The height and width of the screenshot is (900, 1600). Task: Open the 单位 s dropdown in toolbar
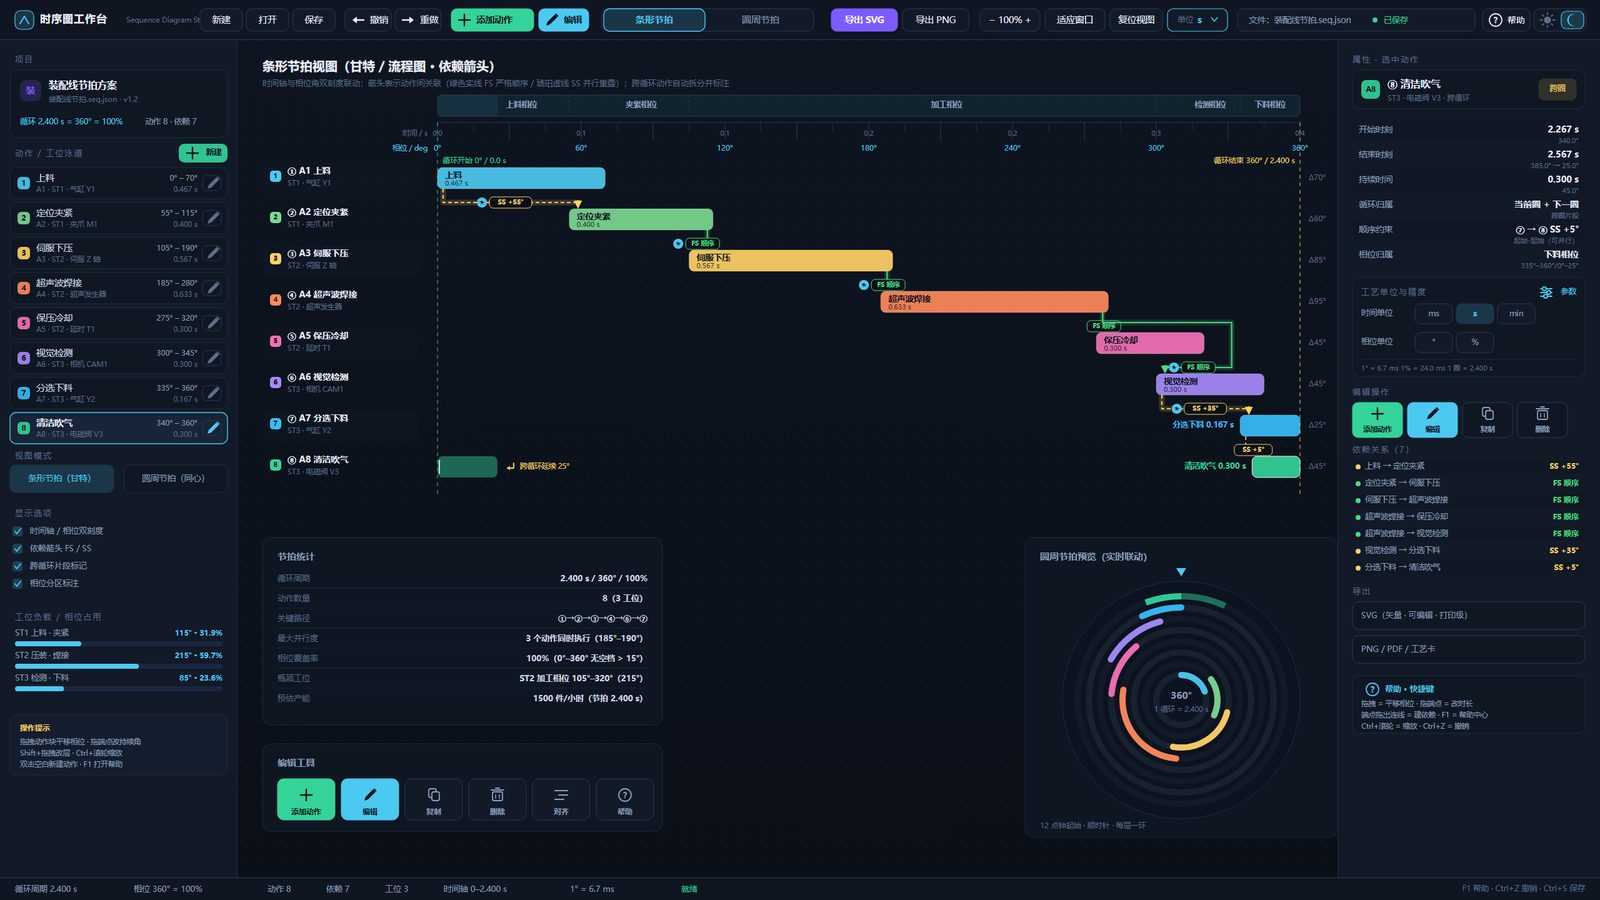(x=1197, y=20)
